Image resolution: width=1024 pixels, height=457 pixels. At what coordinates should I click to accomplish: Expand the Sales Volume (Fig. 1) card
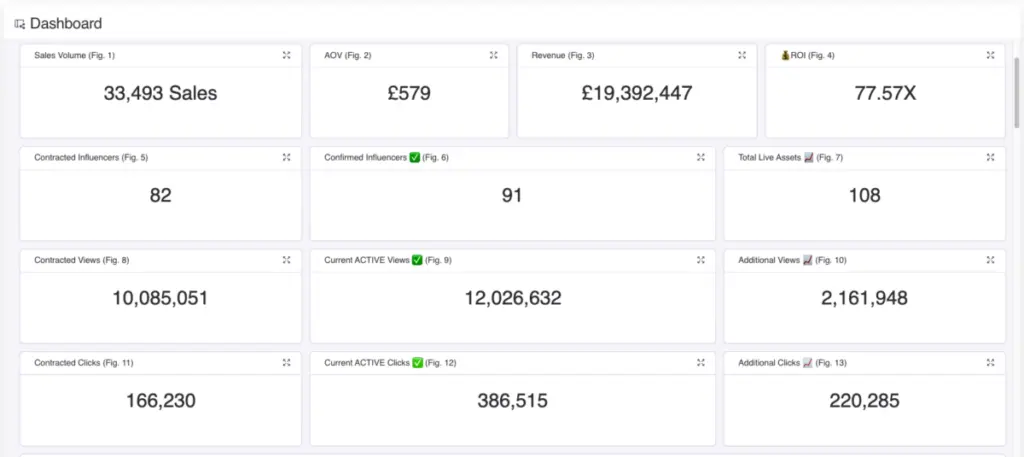286,55
